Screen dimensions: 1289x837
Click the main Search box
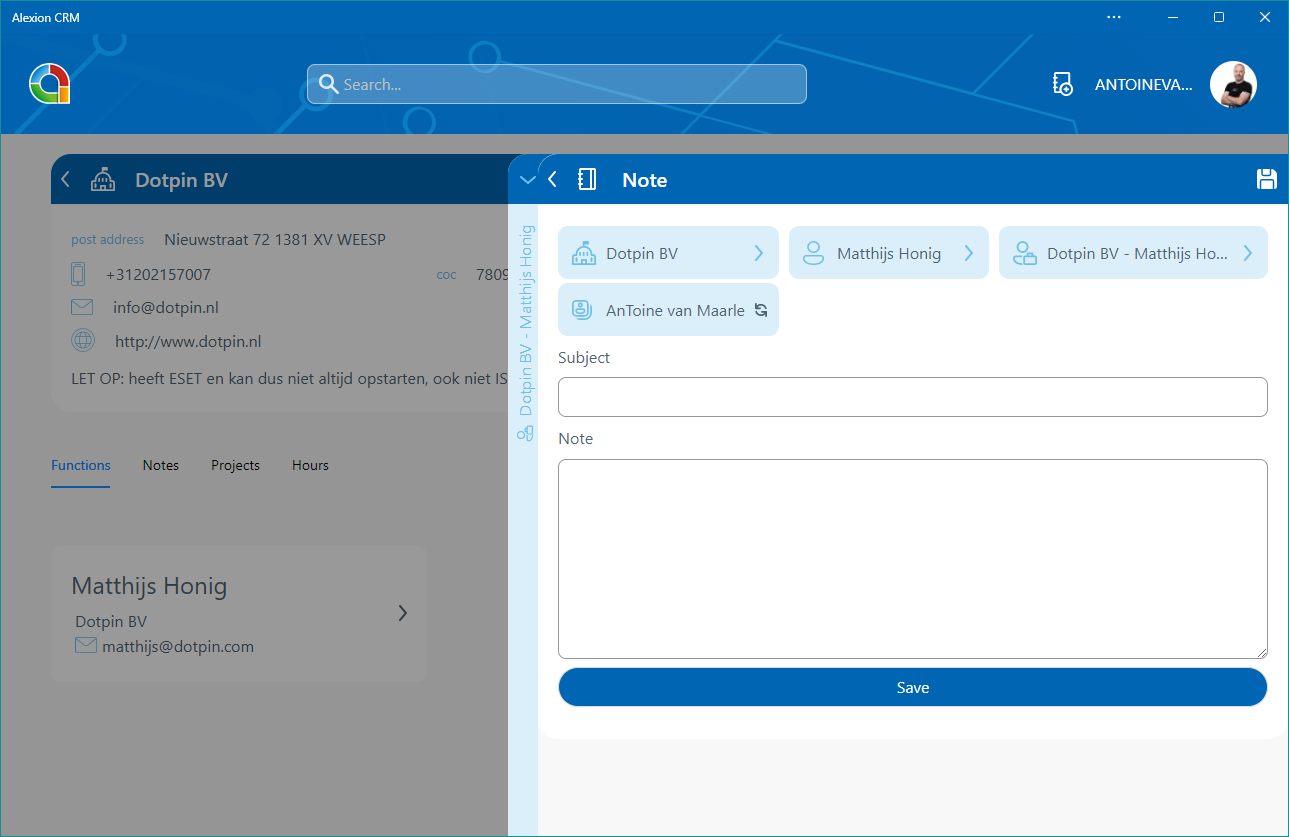click(557, 85)
